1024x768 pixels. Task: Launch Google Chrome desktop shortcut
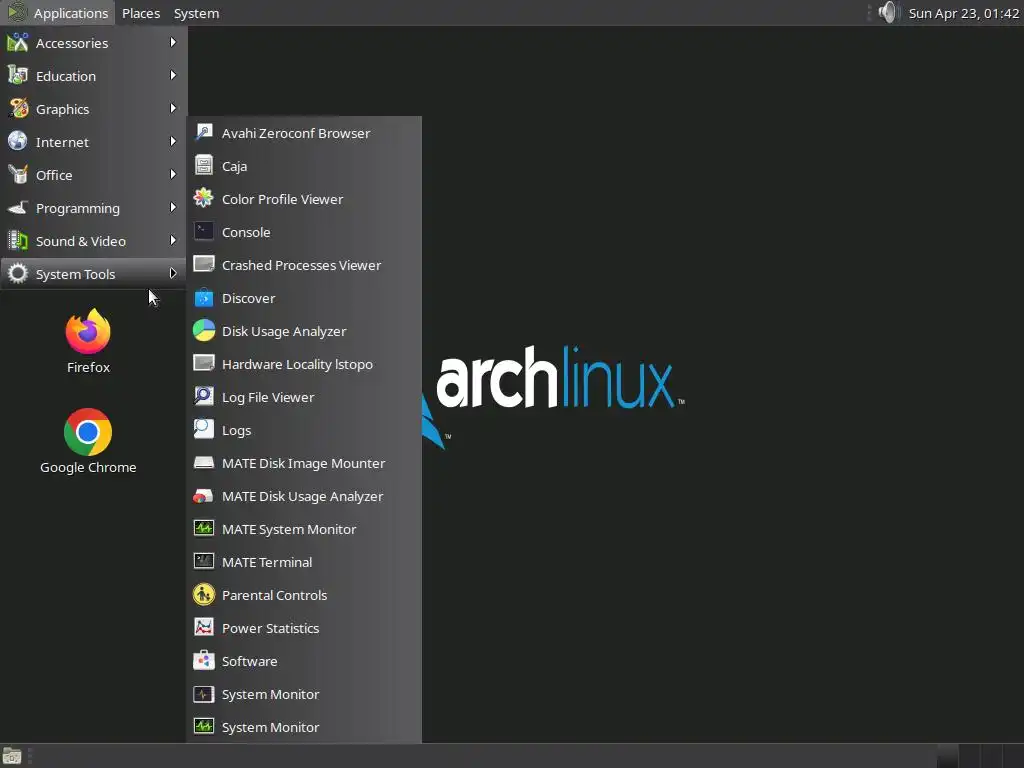point(88,442)
